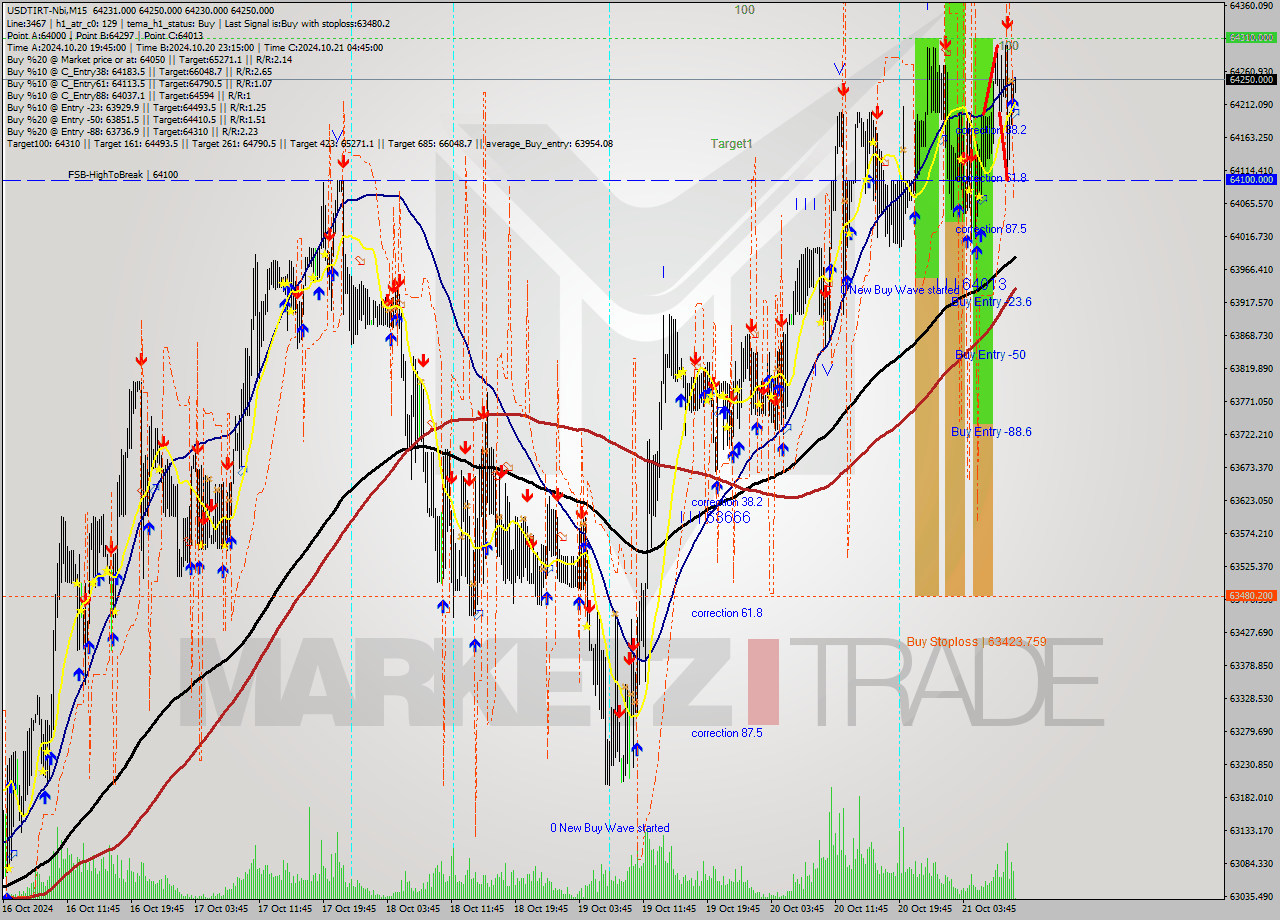Image resolution: width=1280 pixels, height=920 pixels.
Task: Select the Buy Entry -88.6 label
Action: [991, 432]
